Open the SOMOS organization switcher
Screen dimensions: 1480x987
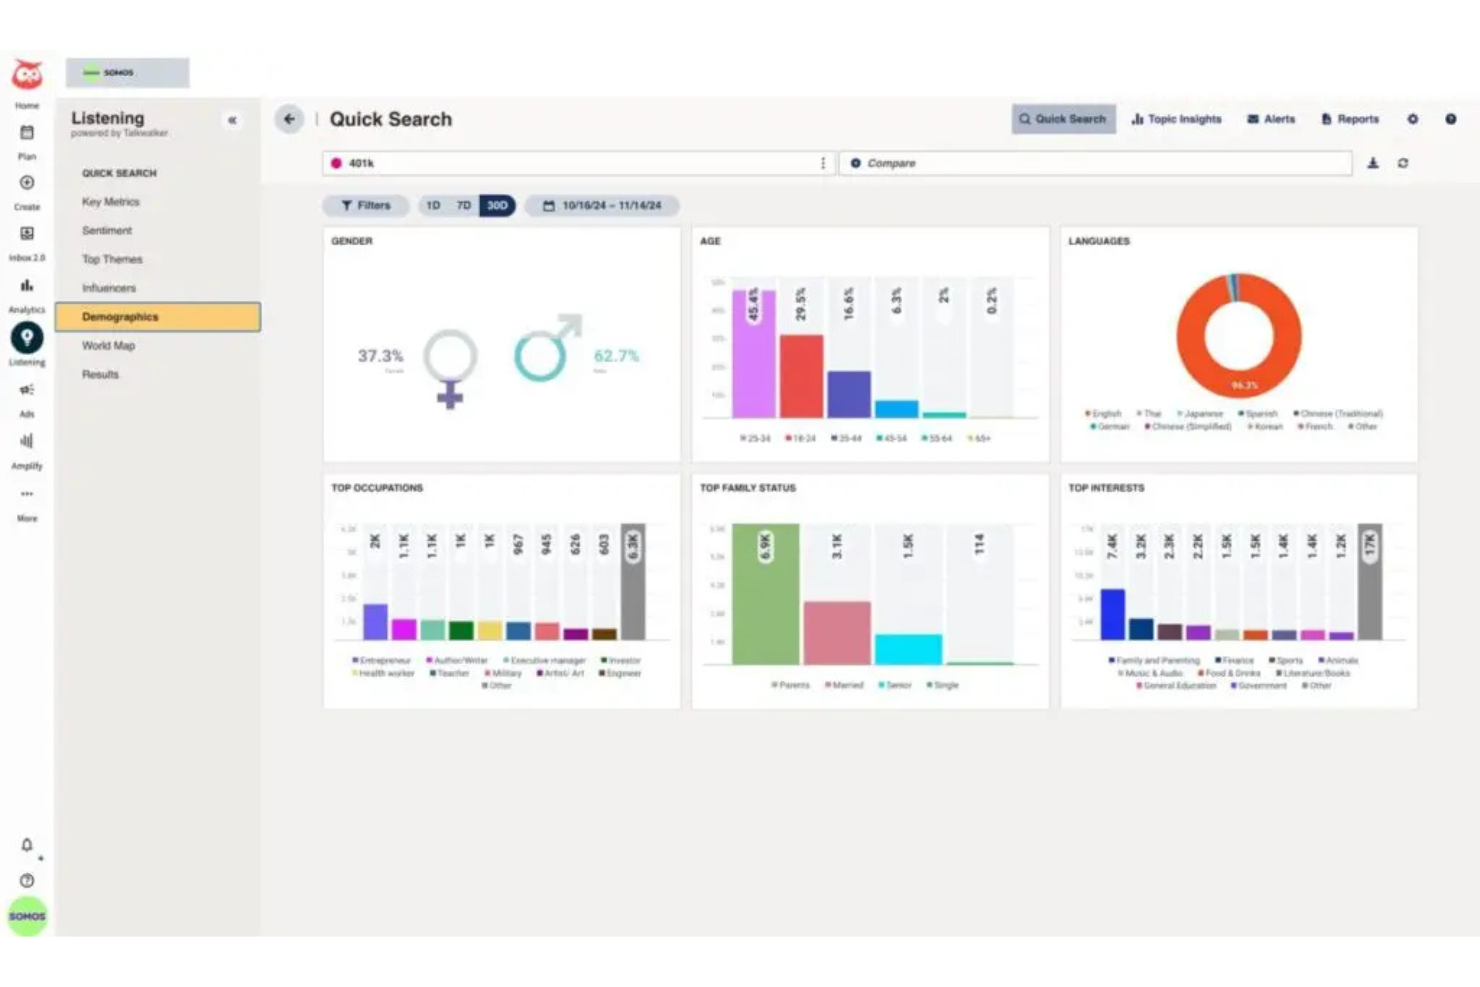pyautogui.click(x=127, y=72)
